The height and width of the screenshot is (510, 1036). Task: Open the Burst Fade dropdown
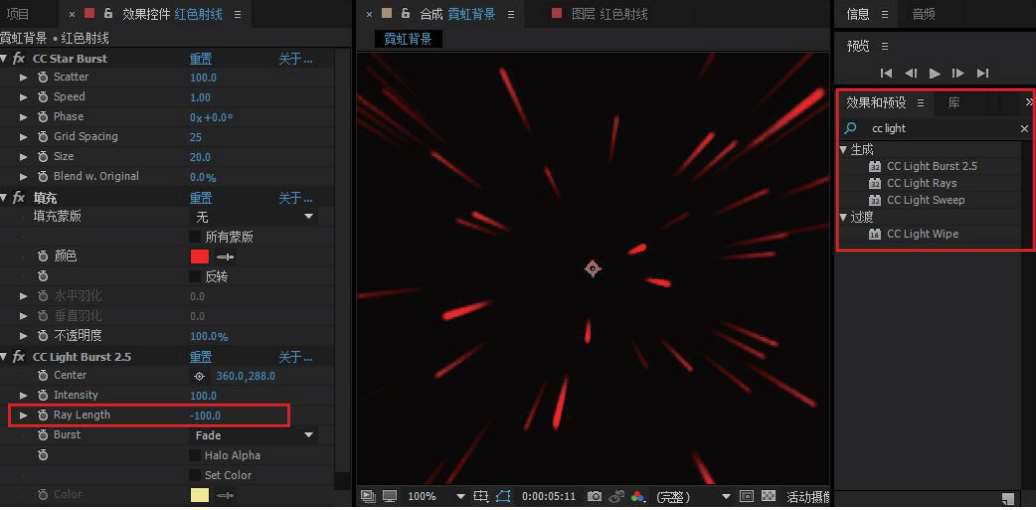[x=252, y=435]
